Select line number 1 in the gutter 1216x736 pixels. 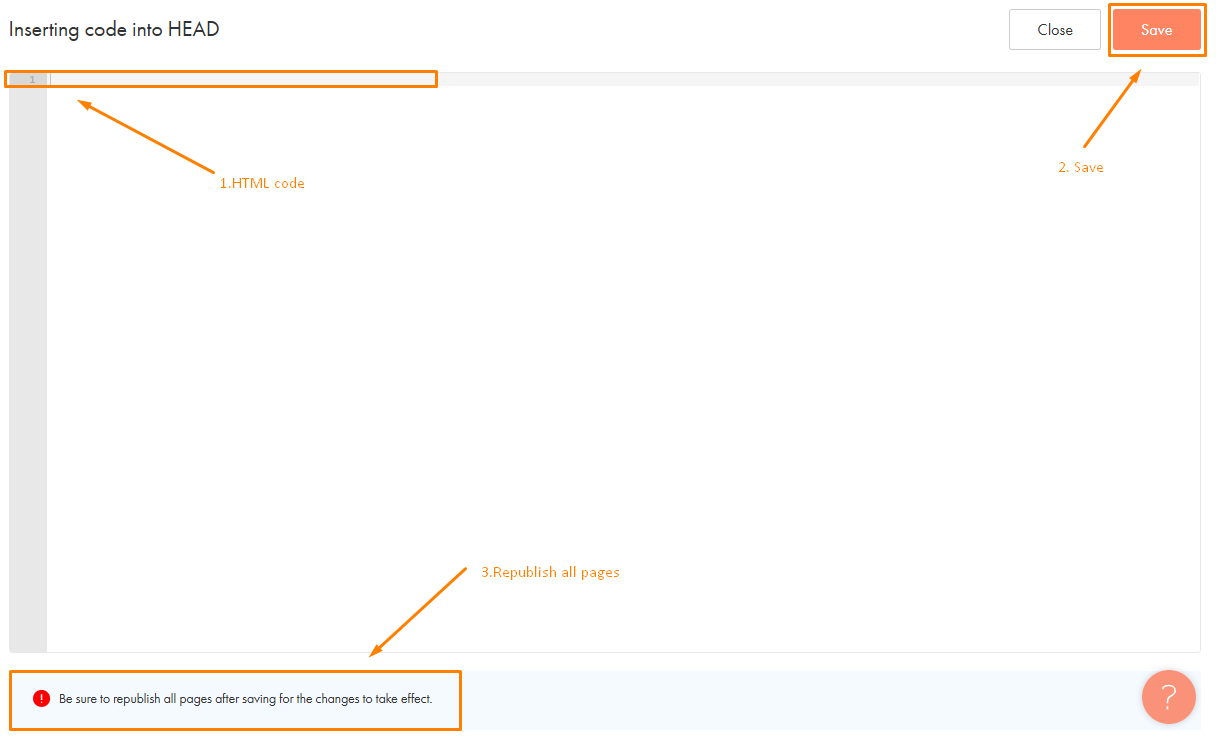click(x=32, y=80)
